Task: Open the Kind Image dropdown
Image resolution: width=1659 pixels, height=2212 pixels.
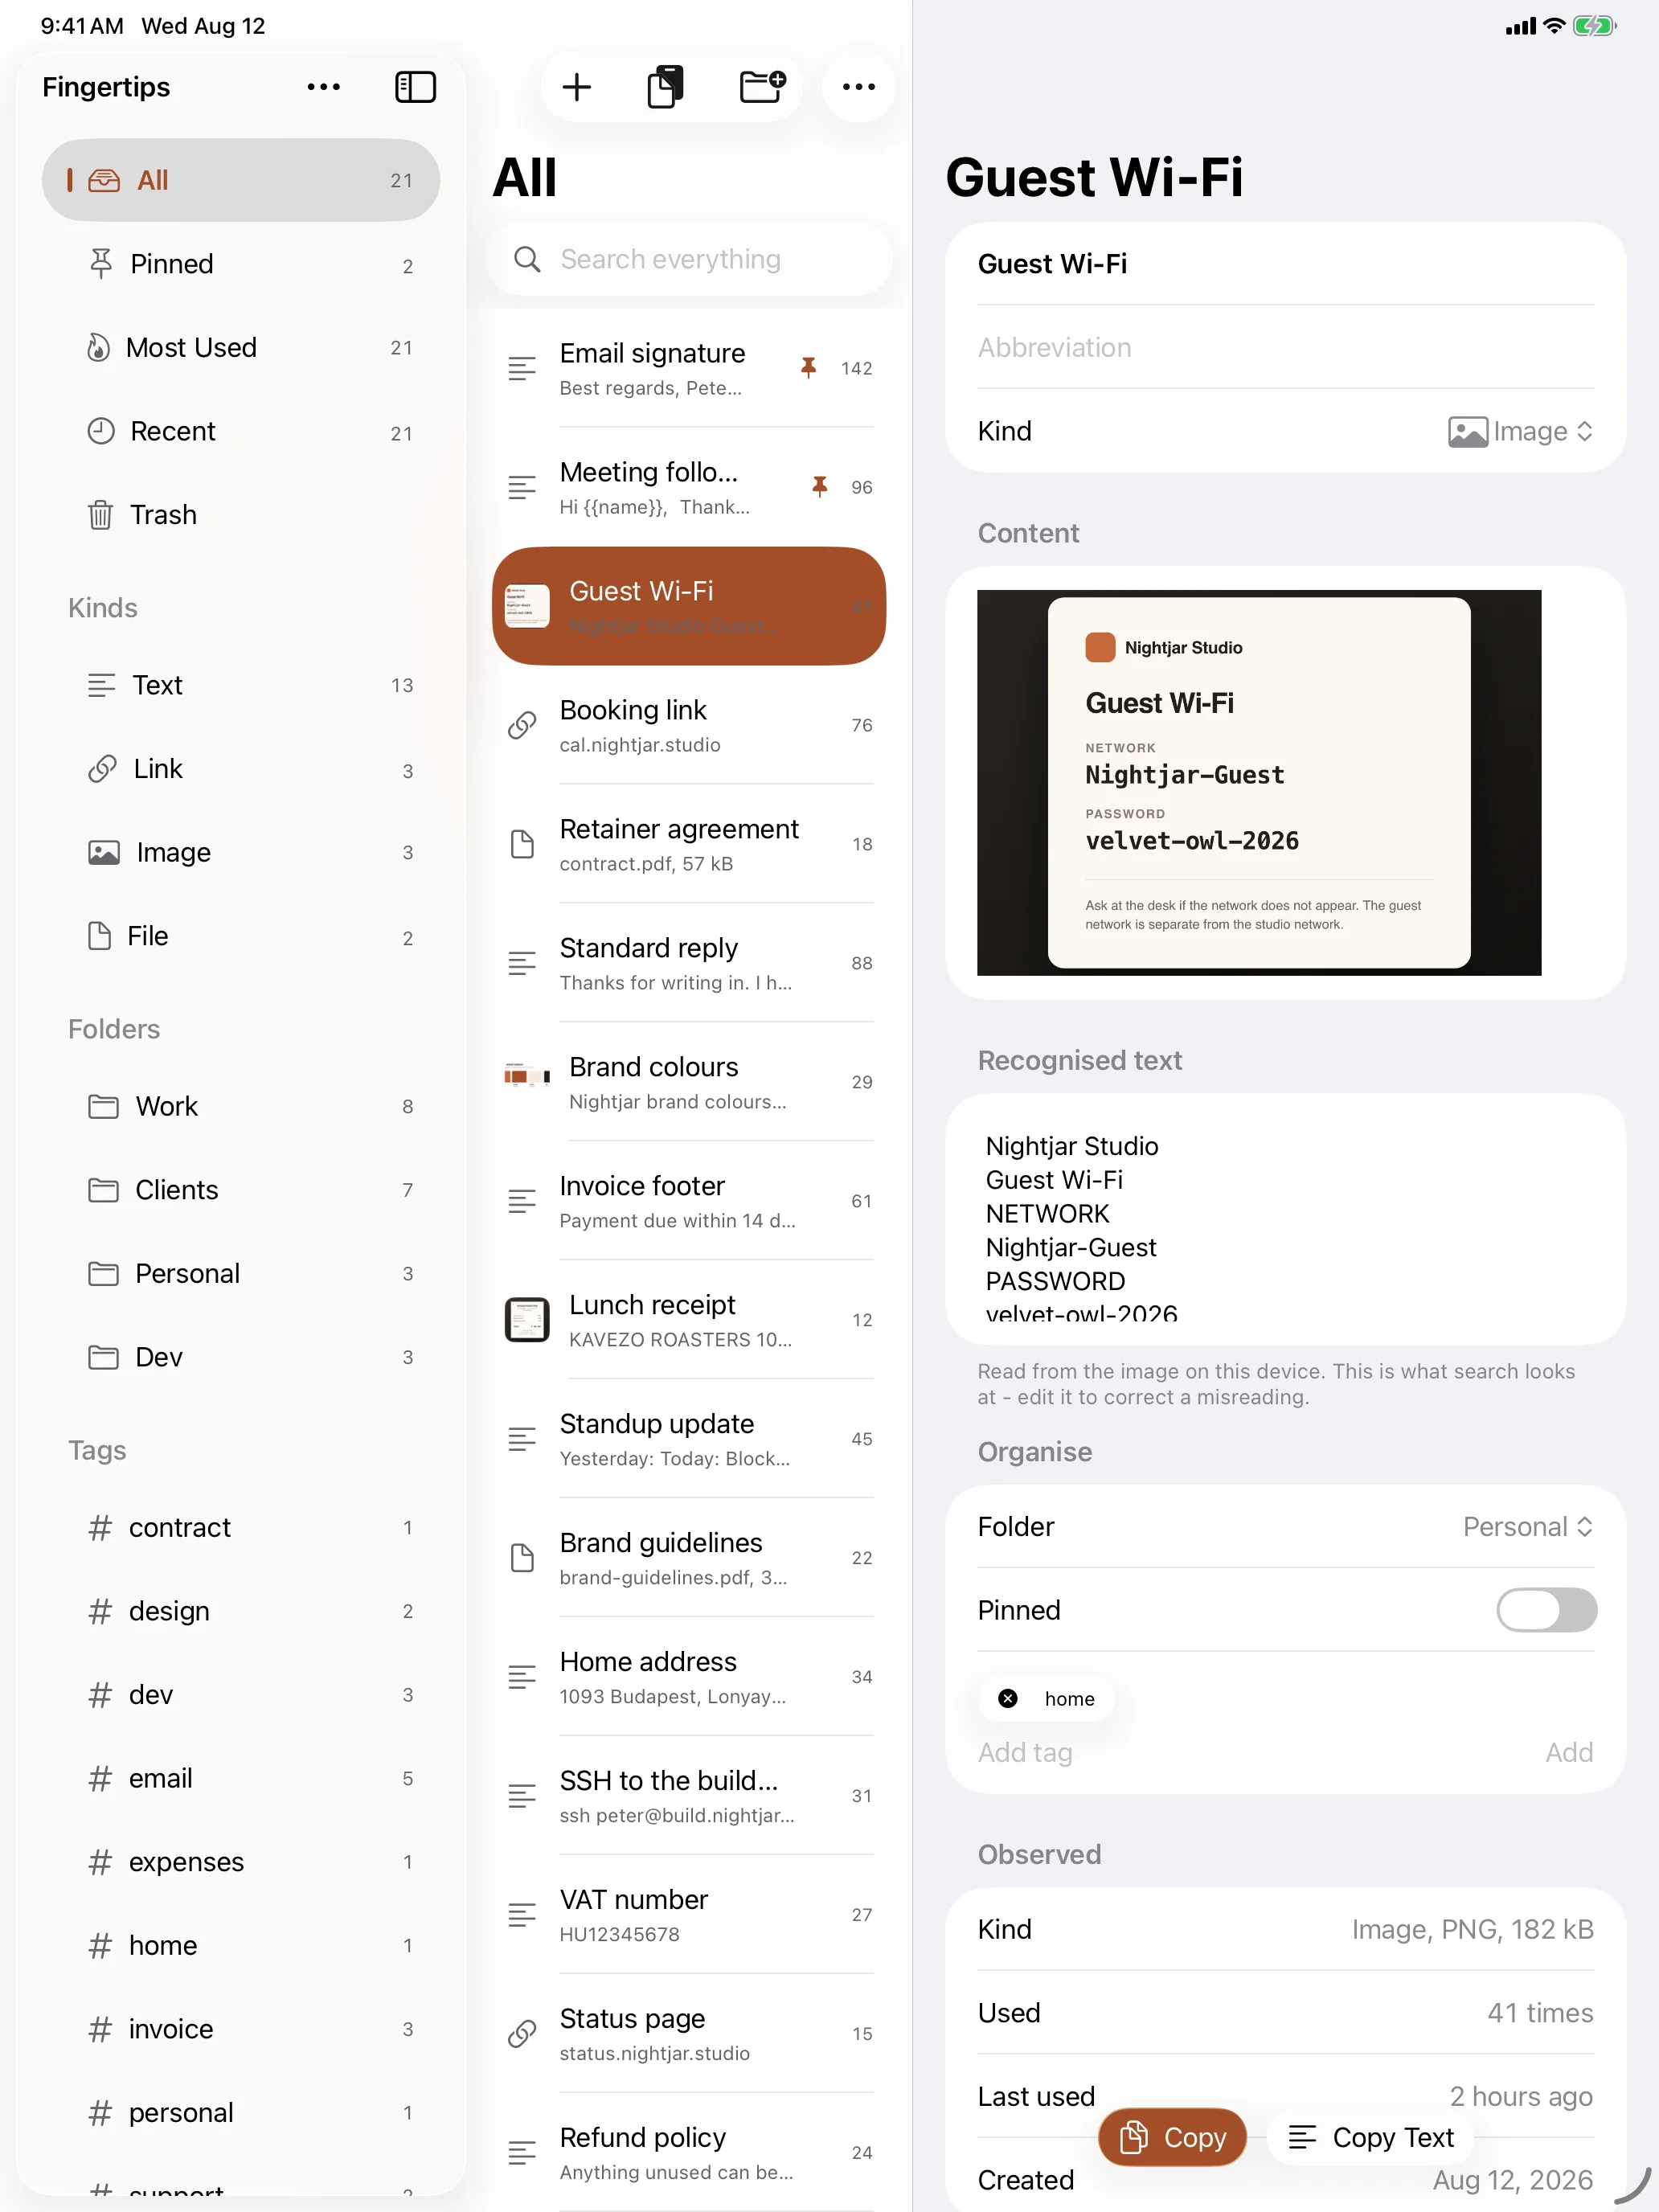Action: pos(1520,431)
